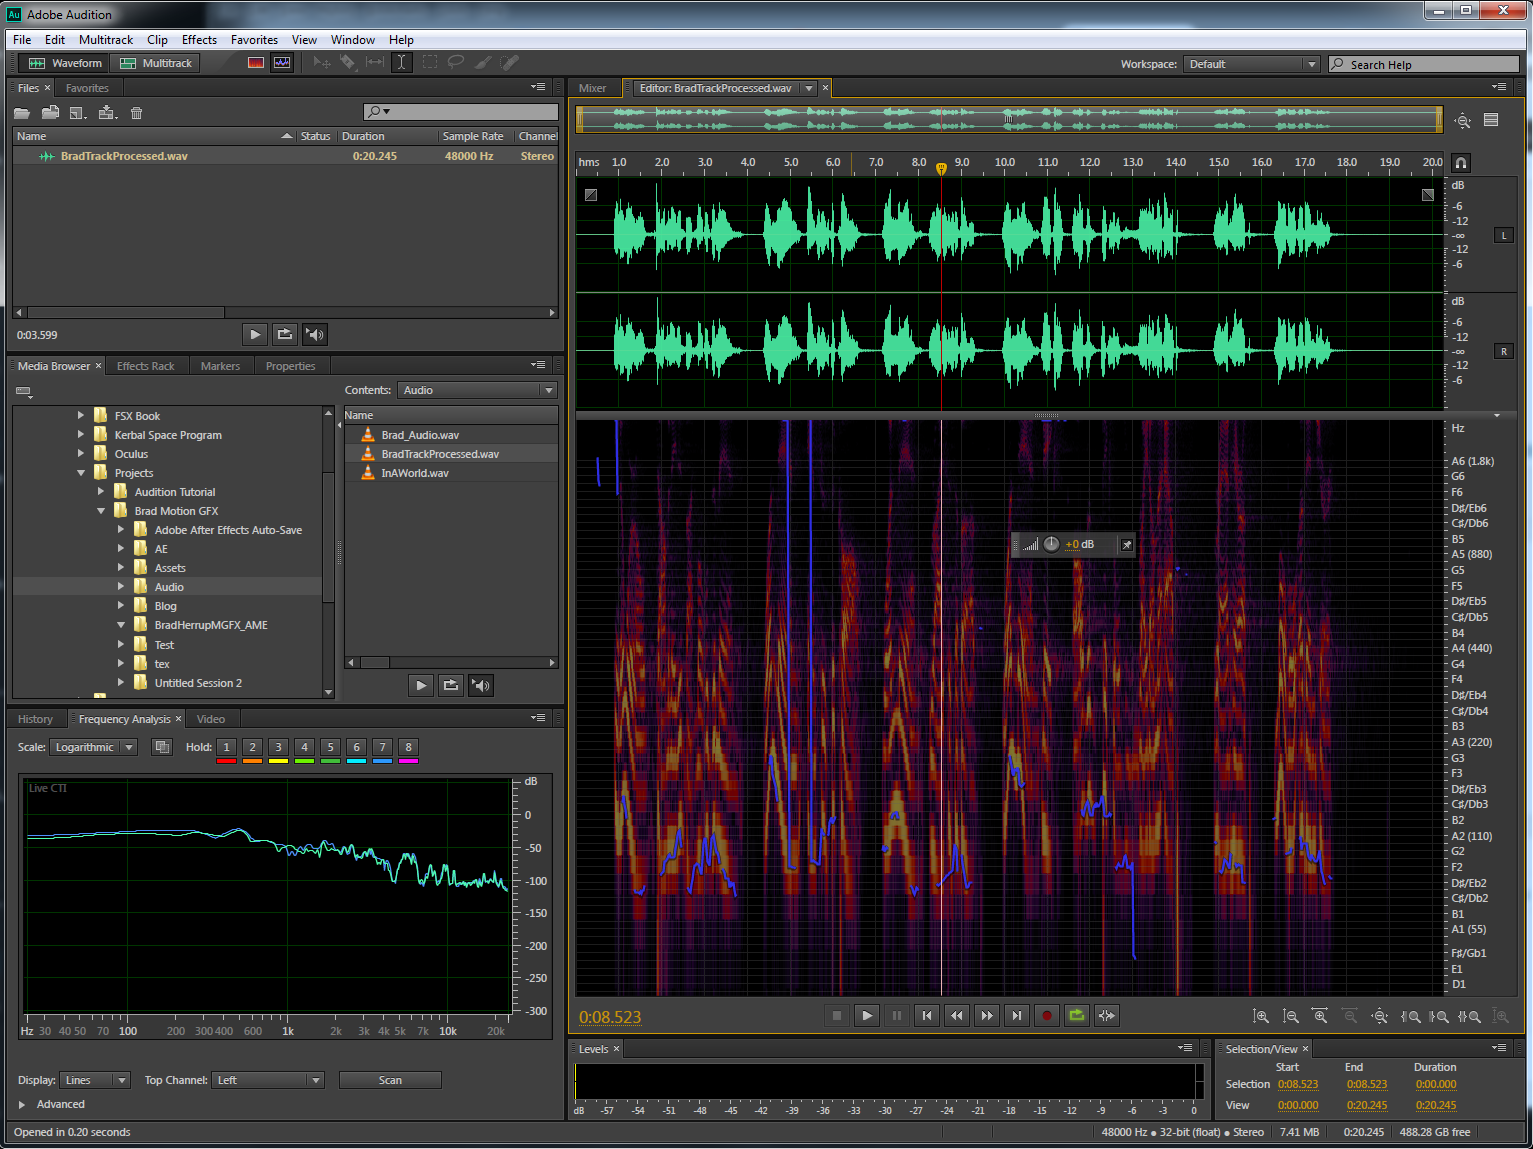Expand the Kerbal Space Program folder
This screenshot has width=1533, height=1149.
(81, 435)
